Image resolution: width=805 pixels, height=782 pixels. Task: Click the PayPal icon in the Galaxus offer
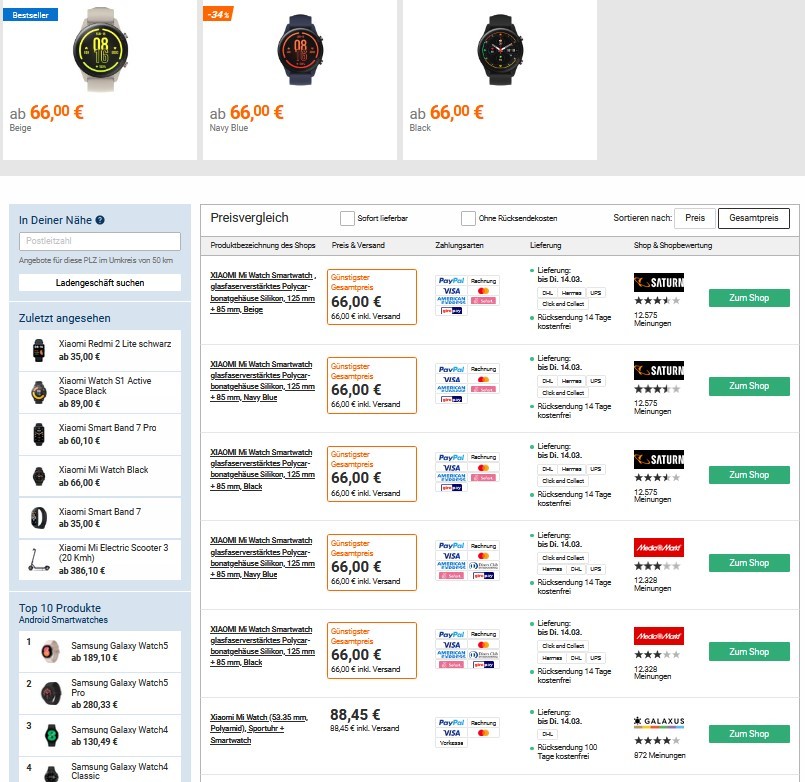pyautogui.click(x=451, y=722)
